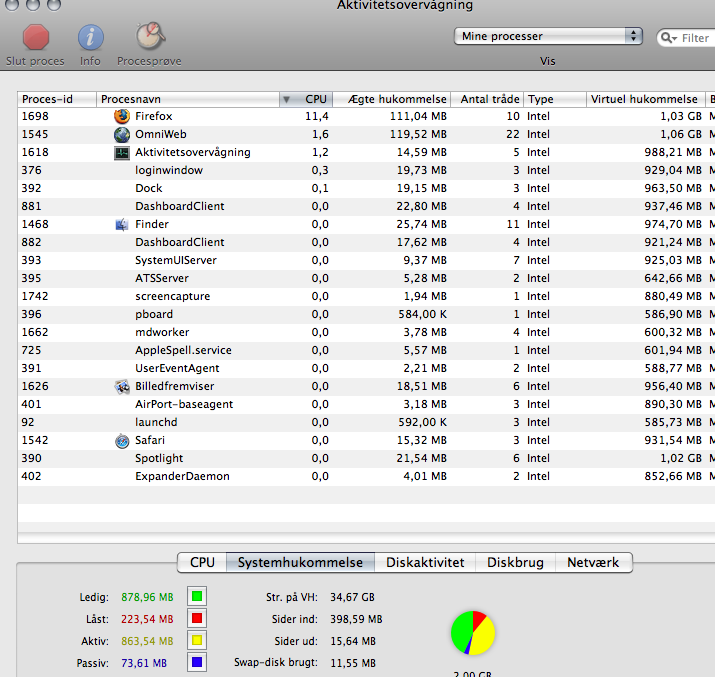This screenshot has width=715, height=677.
Task: Select the SystemUIServer process
Action: (367, 261)
